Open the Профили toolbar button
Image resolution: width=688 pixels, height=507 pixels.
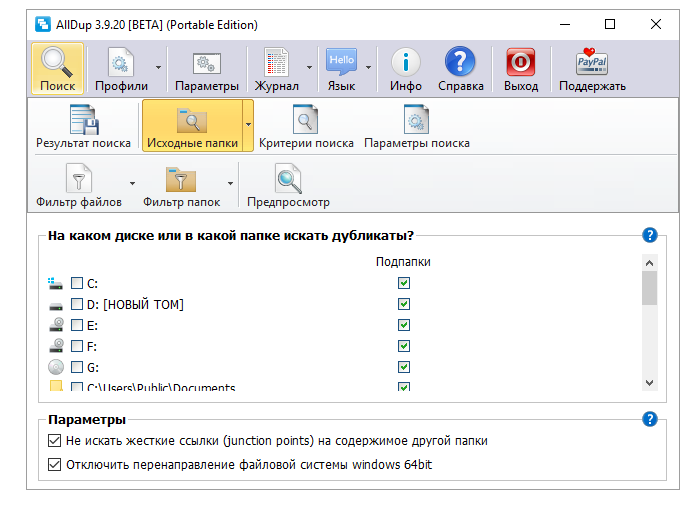[x=121, y=69]
